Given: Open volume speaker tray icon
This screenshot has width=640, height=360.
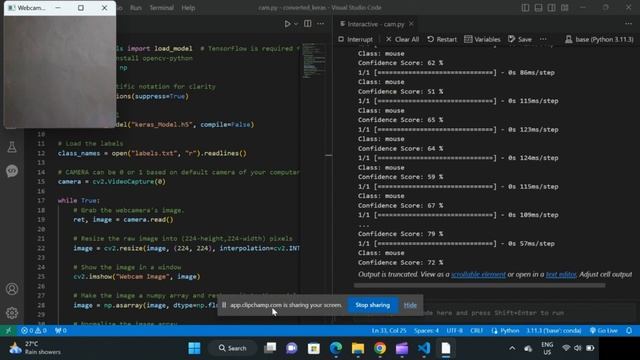Looking at the screenshot, I should (x=578, y=348).
